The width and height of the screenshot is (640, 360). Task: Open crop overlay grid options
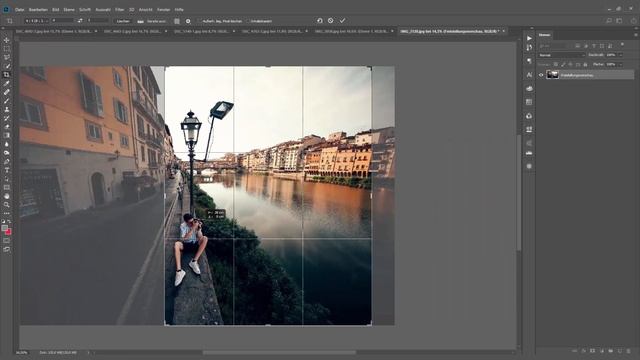click(177, 21)
